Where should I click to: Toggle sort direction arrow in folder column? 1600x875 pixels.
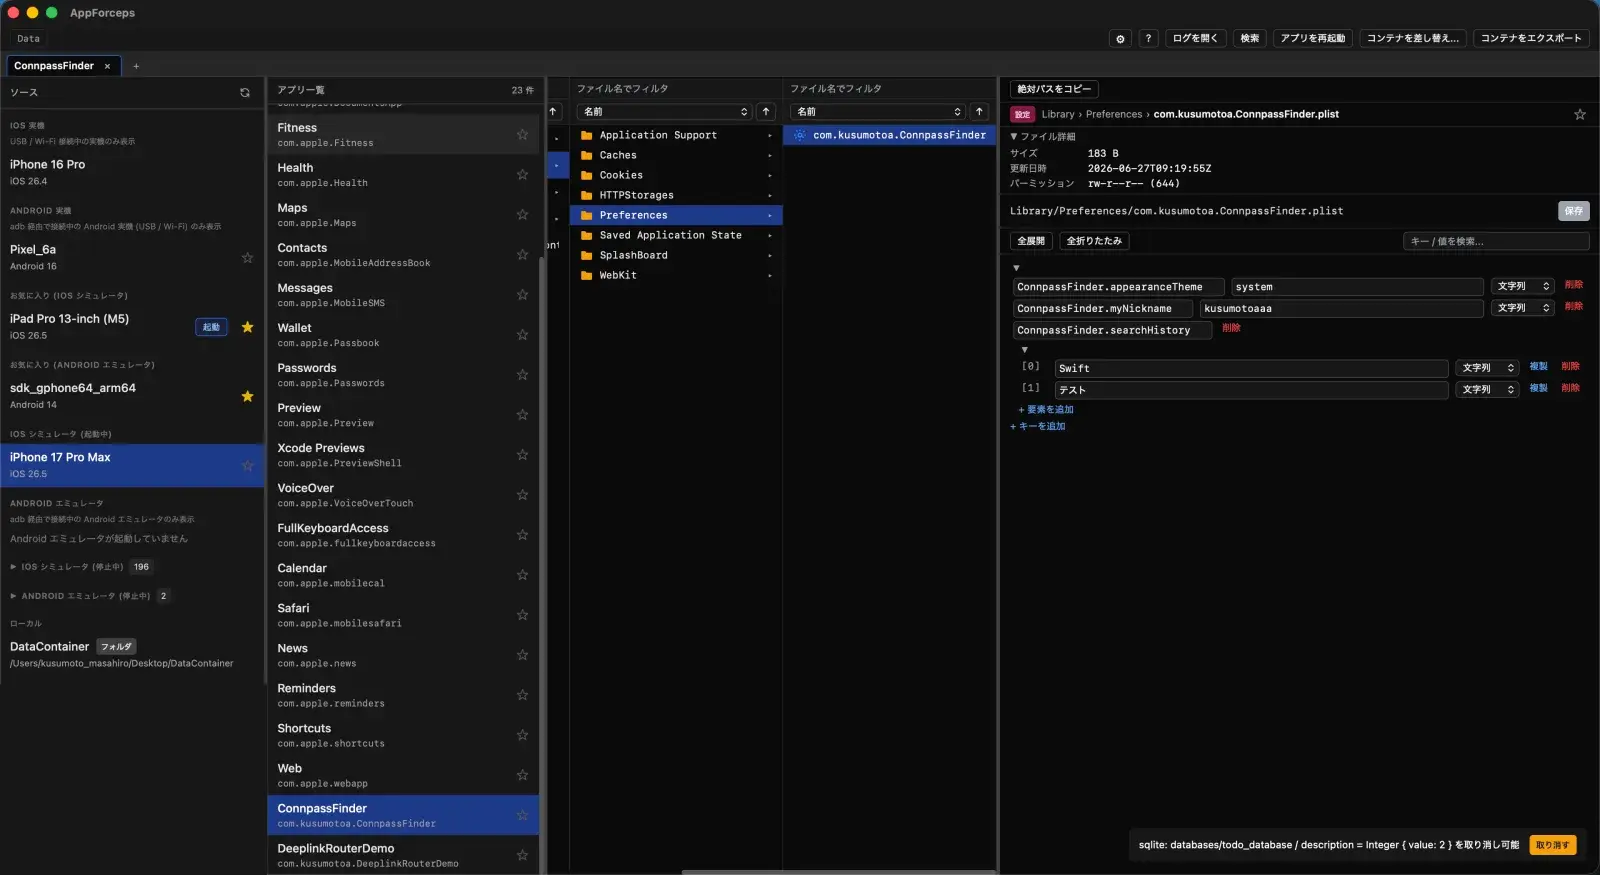tap(766, 111)
